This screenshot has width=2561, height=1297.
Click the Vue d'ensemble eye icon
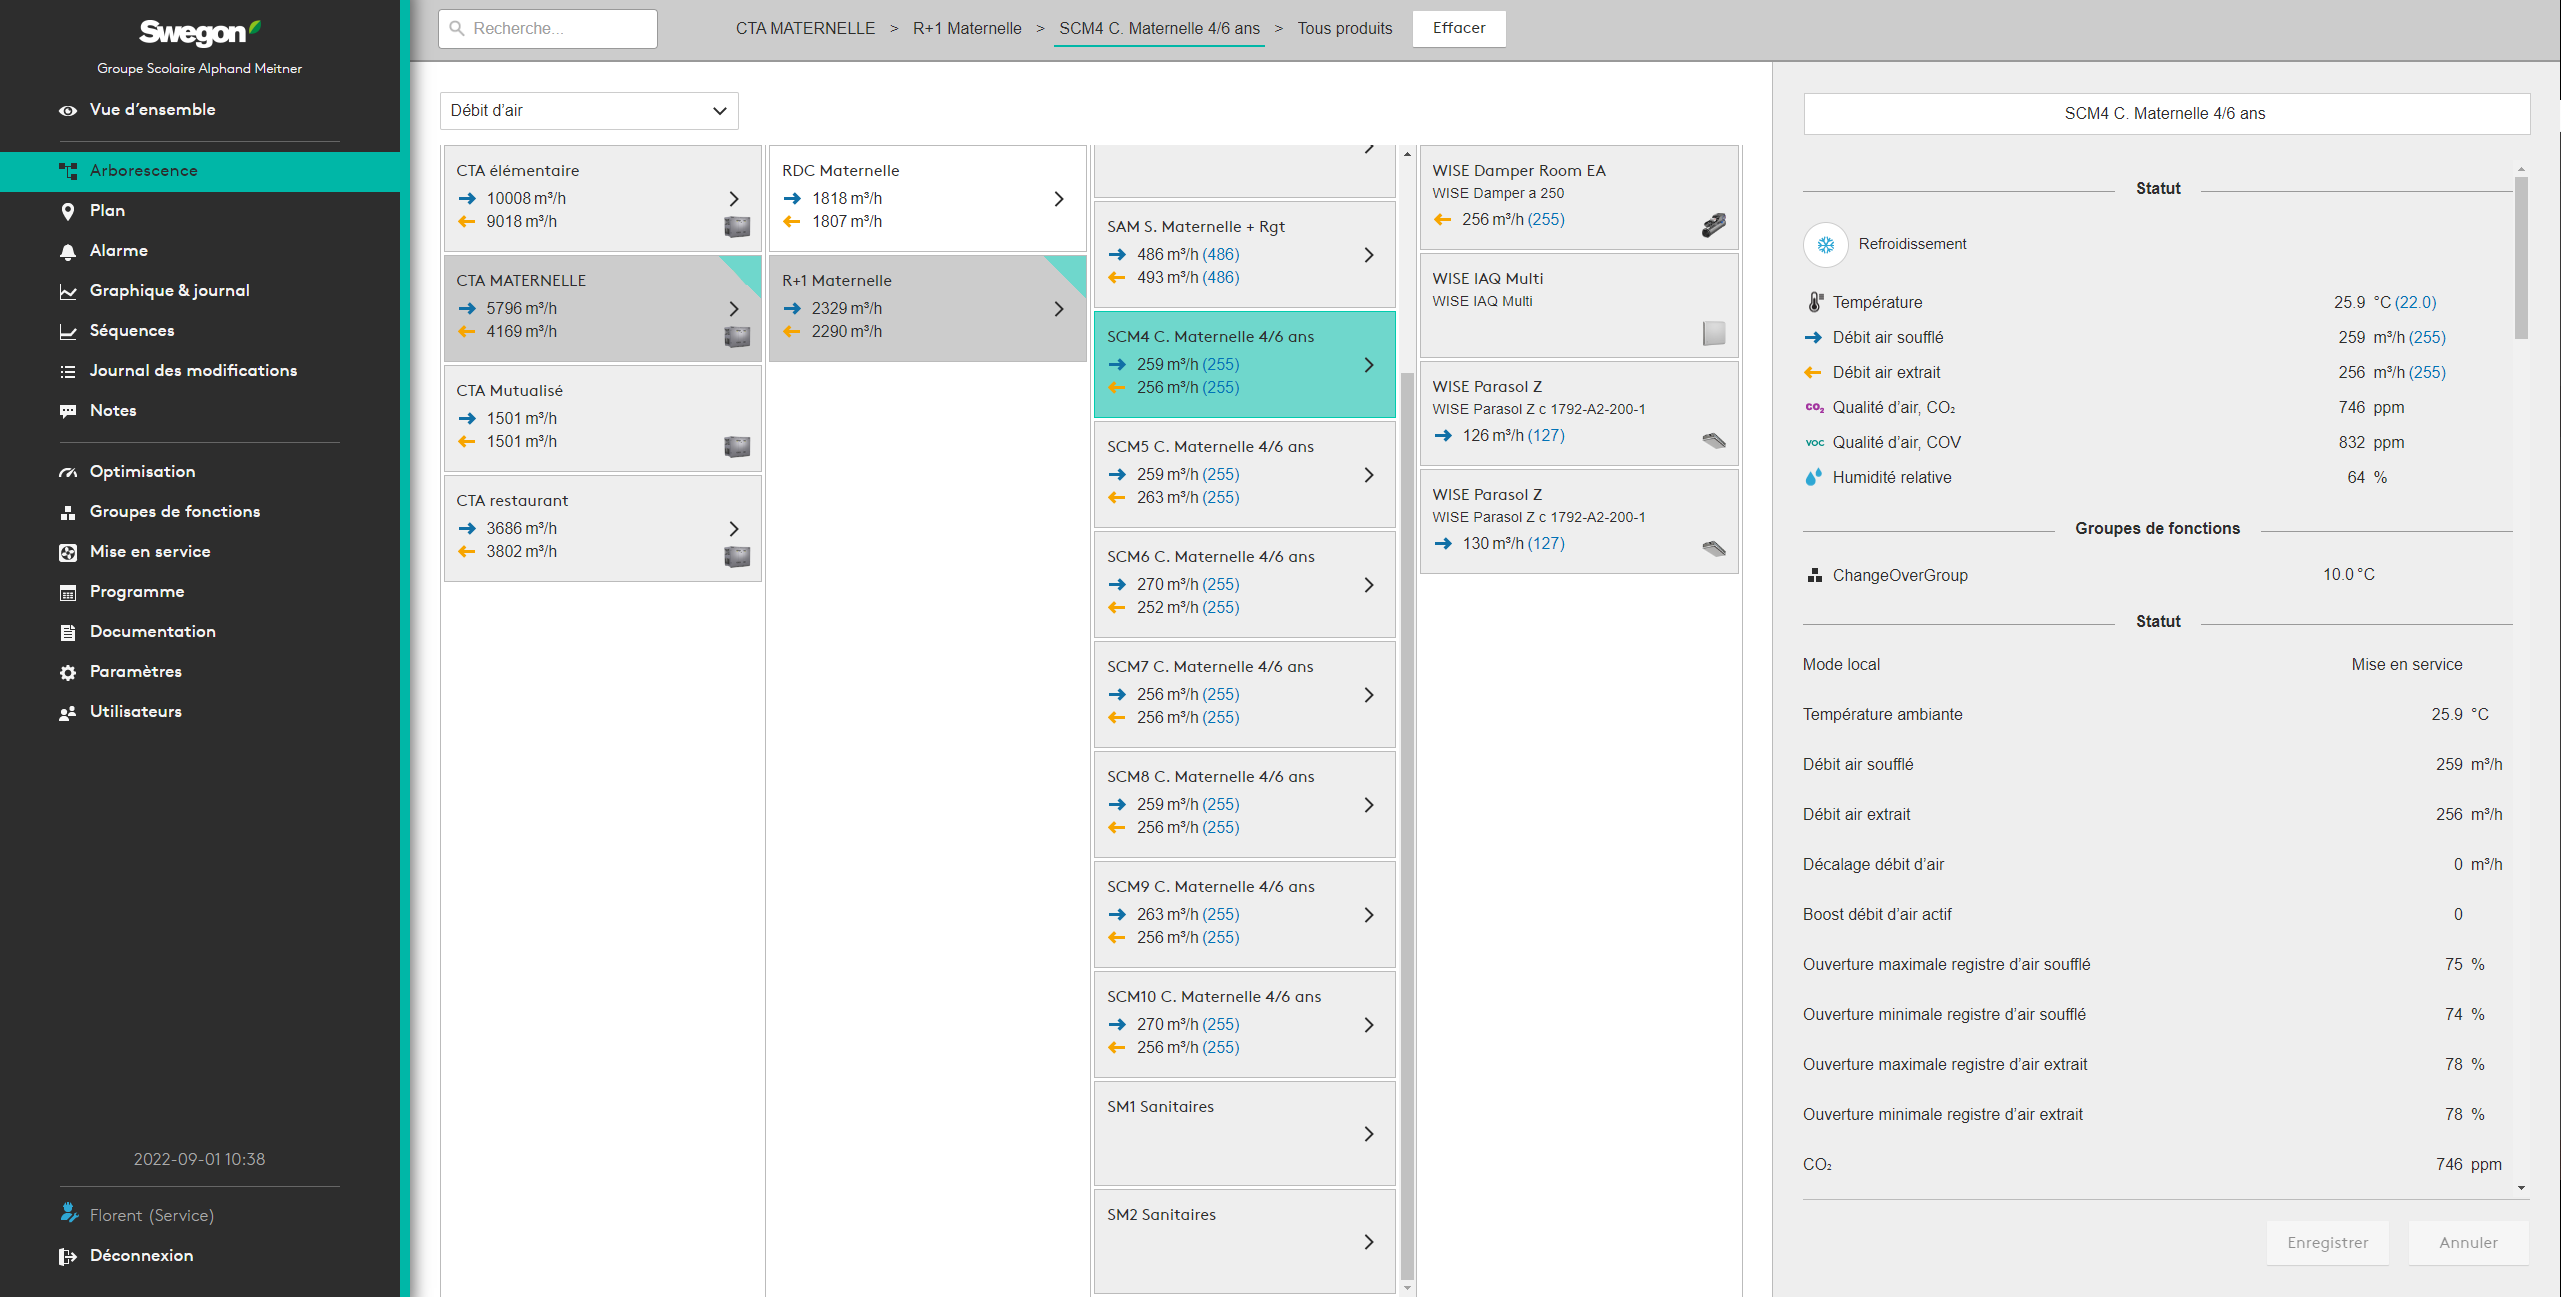point(68,111)
